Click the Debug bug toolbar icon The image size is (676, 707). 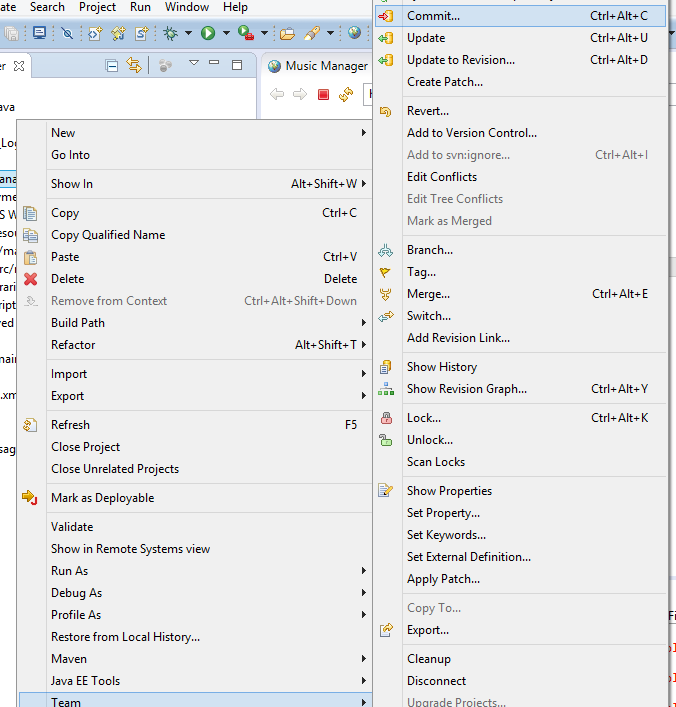point(170,33)
